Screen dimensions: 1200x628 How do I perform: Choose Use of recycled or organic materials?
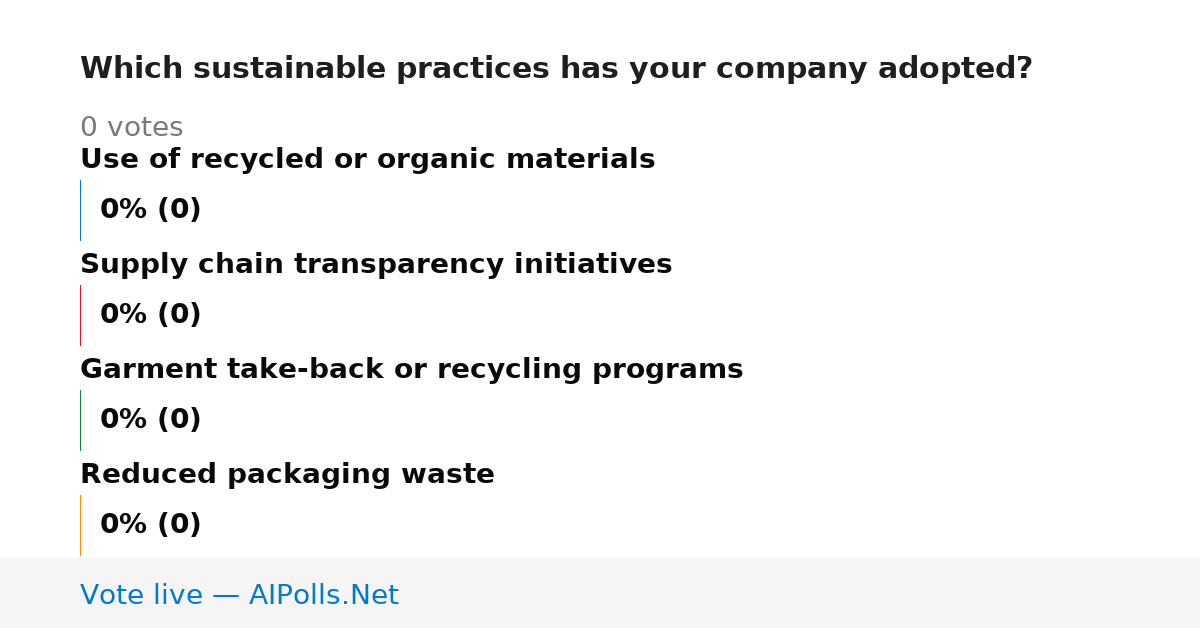(x=367, y=160)
